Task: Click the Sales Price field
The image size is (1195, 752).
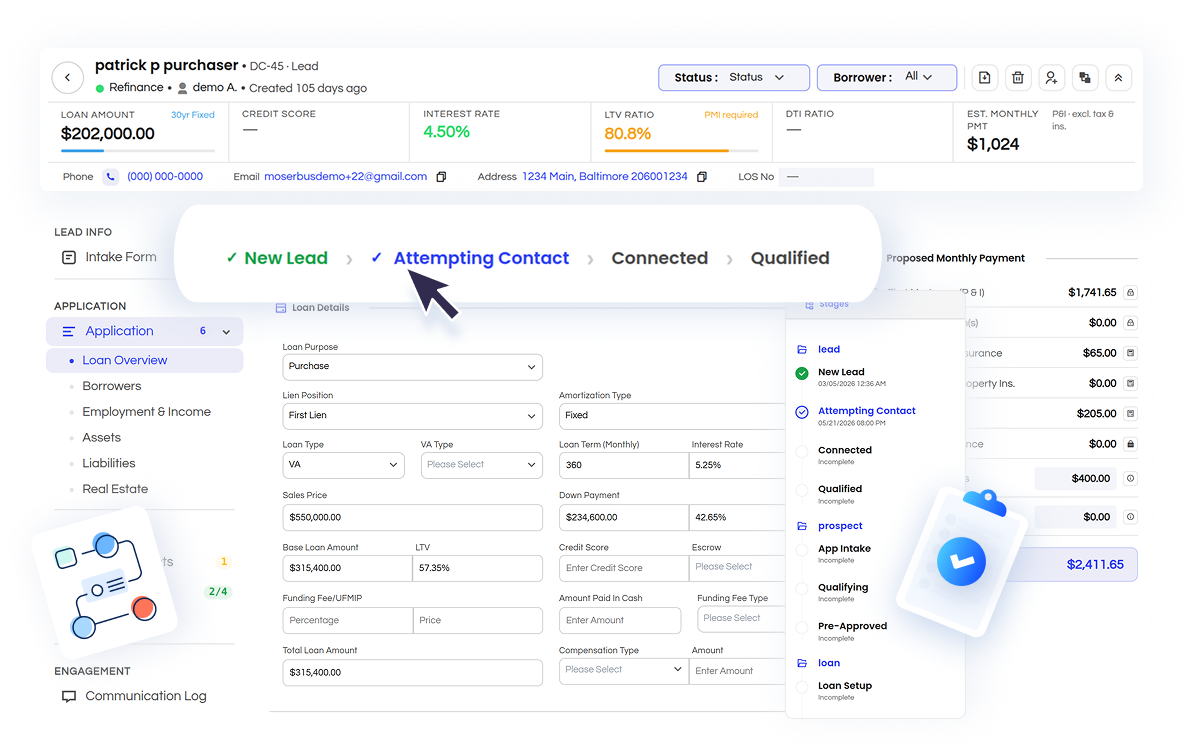Action: [x=412, y=517]
